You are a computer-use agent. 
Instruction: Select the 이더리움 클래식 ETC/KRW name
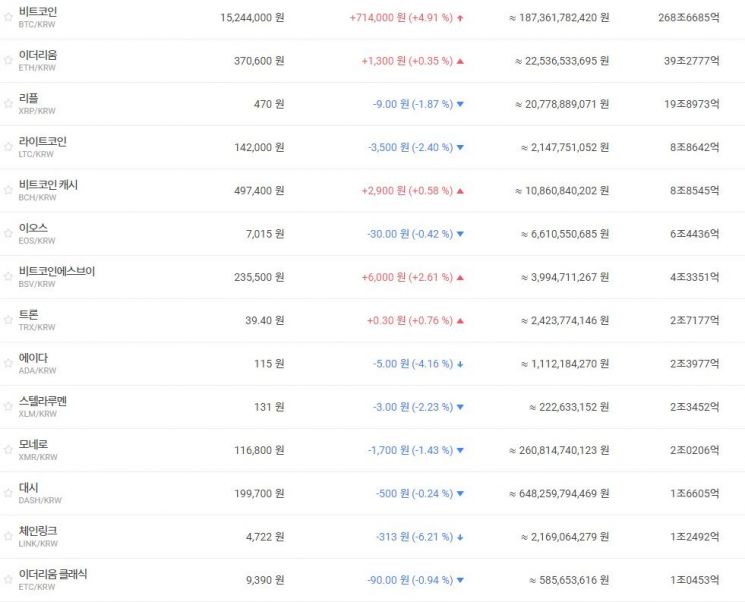[53, 574]
